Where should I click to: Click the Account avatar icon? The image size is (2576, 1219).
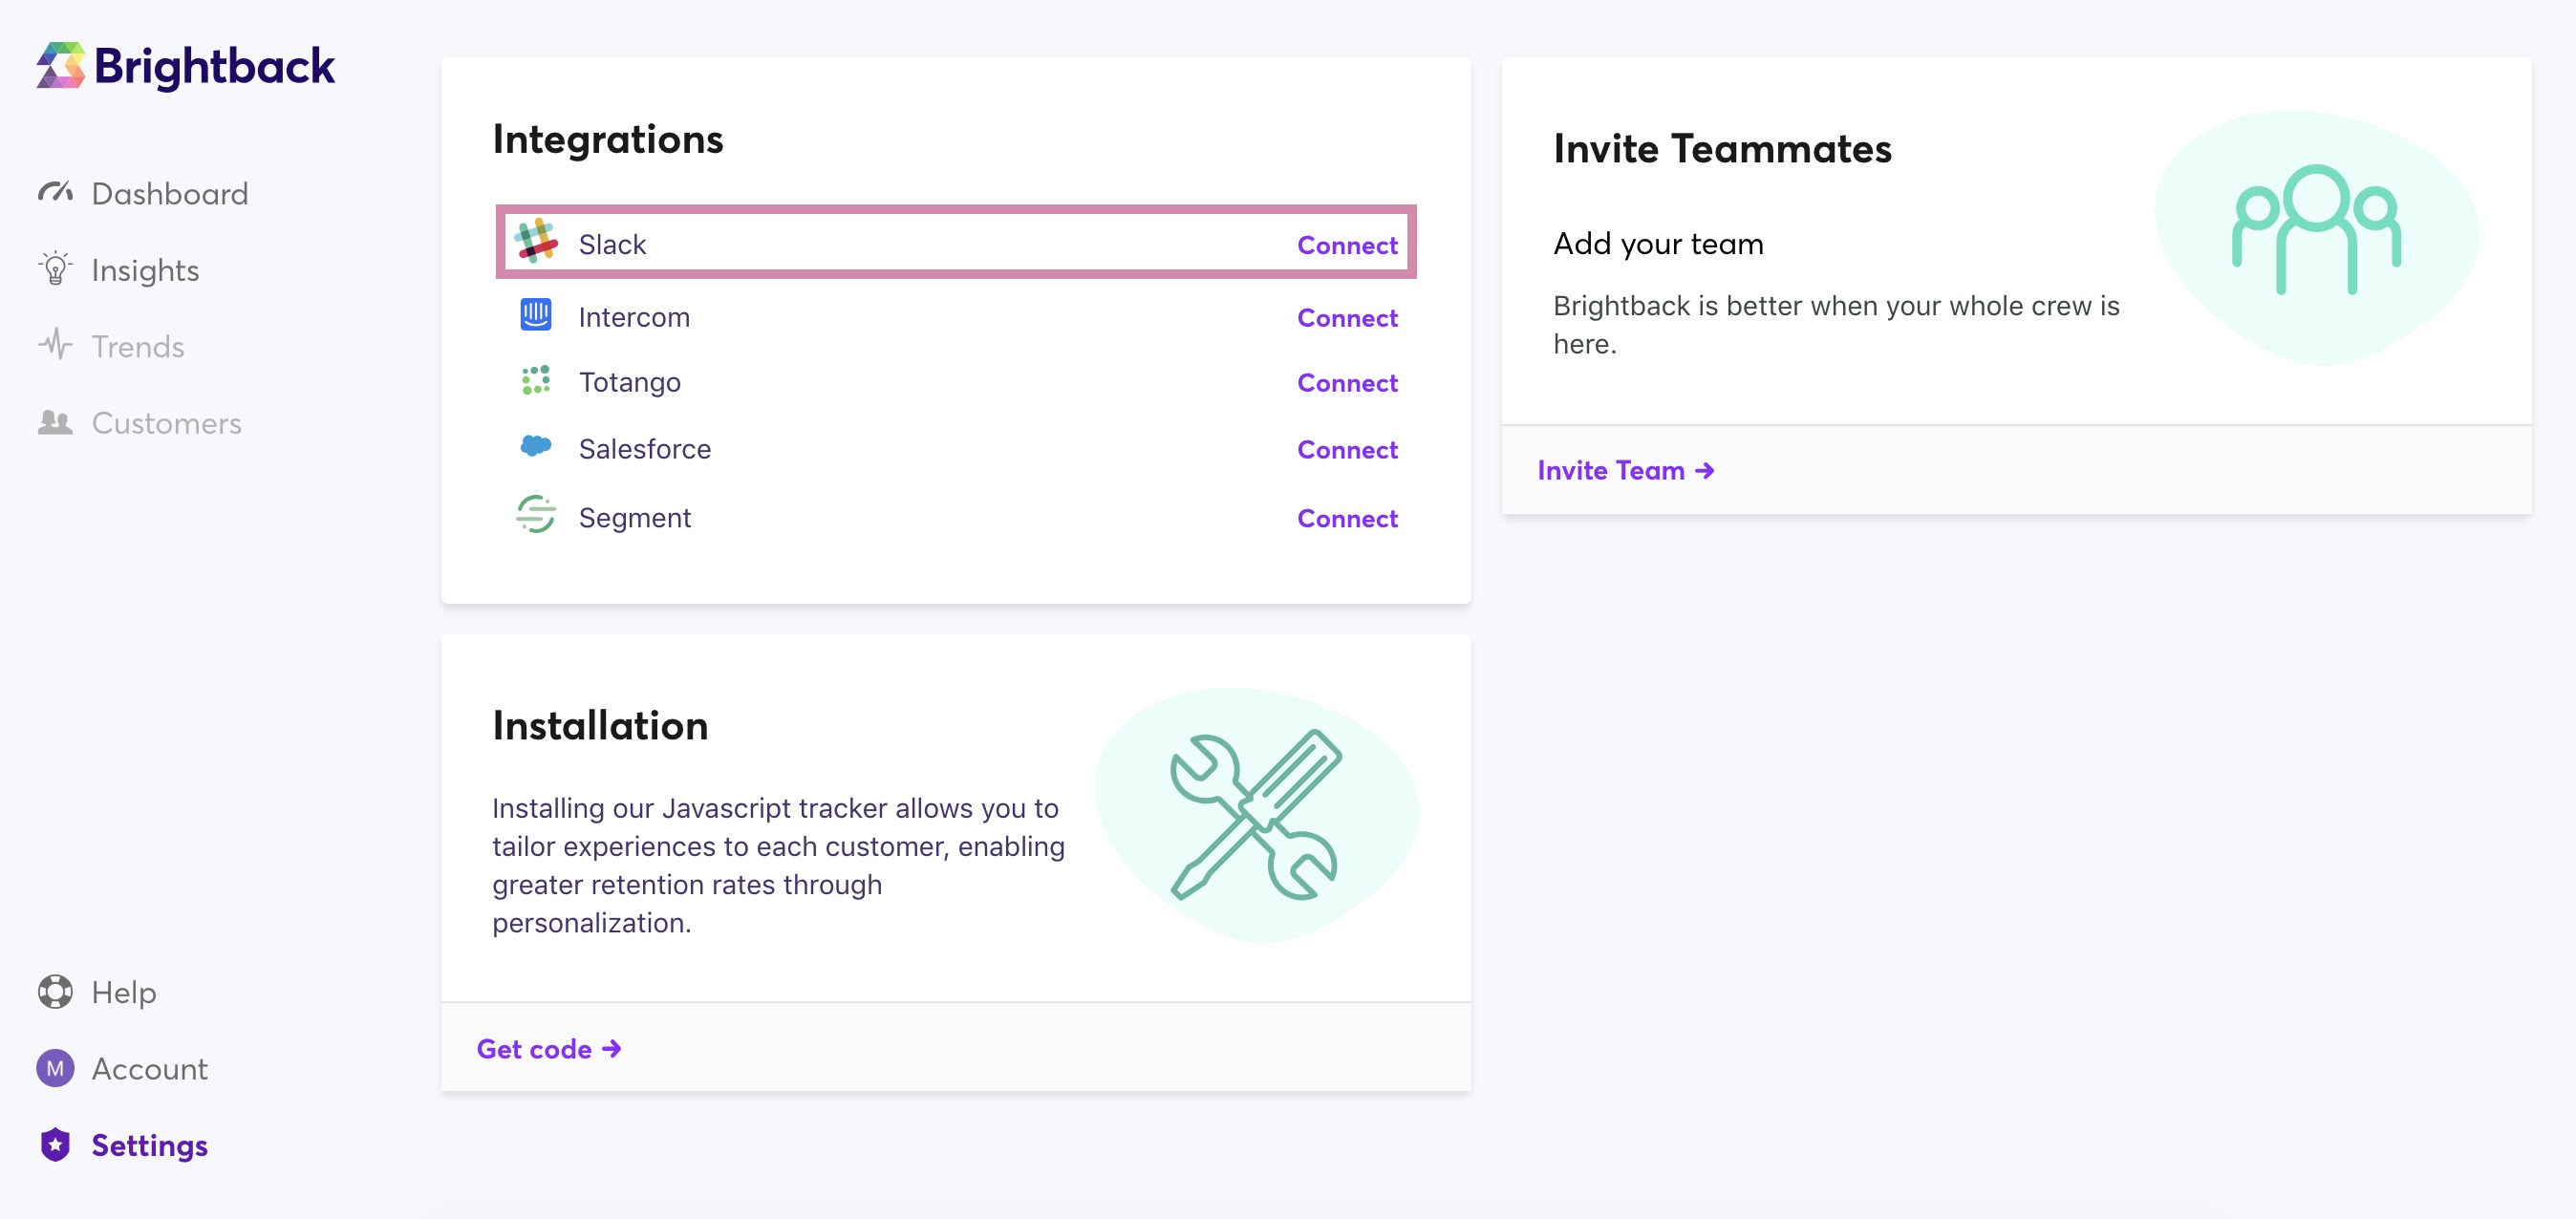[55, 1068]
